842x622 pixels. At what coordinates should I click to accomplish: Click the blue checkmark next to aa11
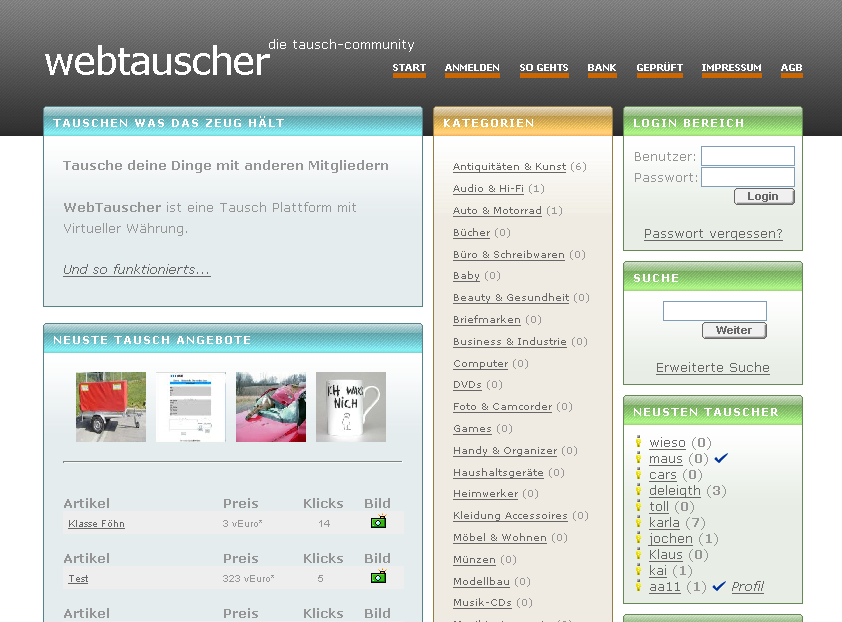click(718, 586)
